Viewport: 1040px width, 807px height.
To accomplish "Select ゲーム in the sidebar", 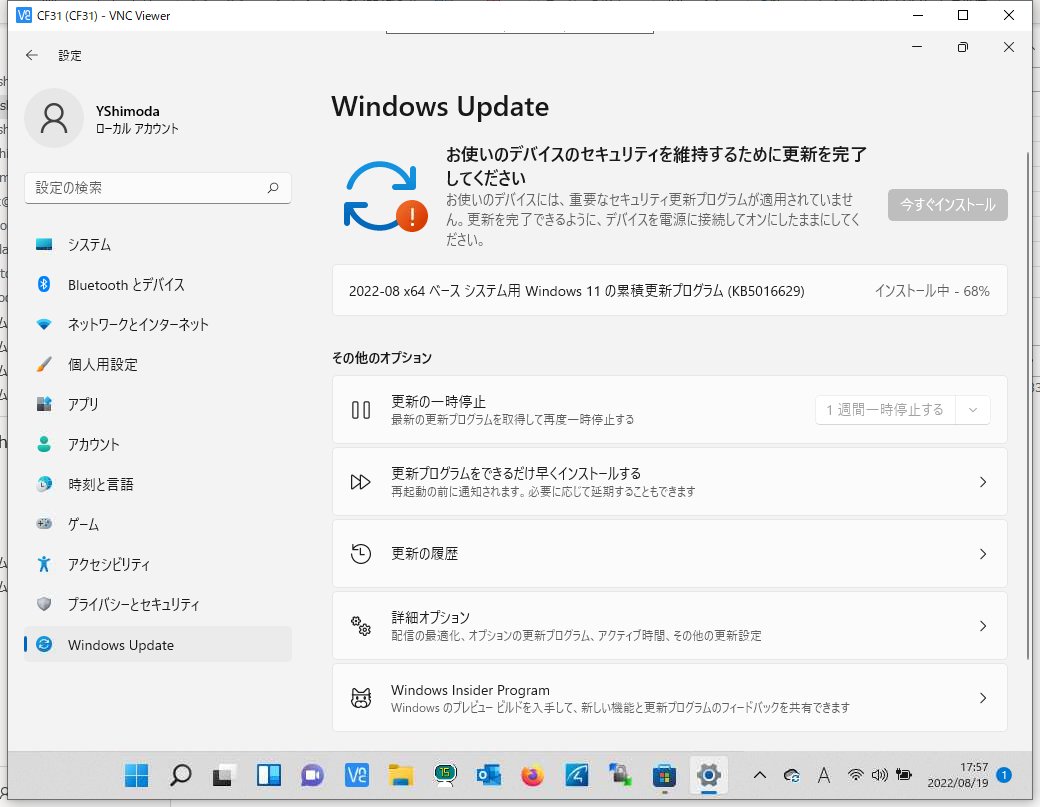I will click(158, 525).
